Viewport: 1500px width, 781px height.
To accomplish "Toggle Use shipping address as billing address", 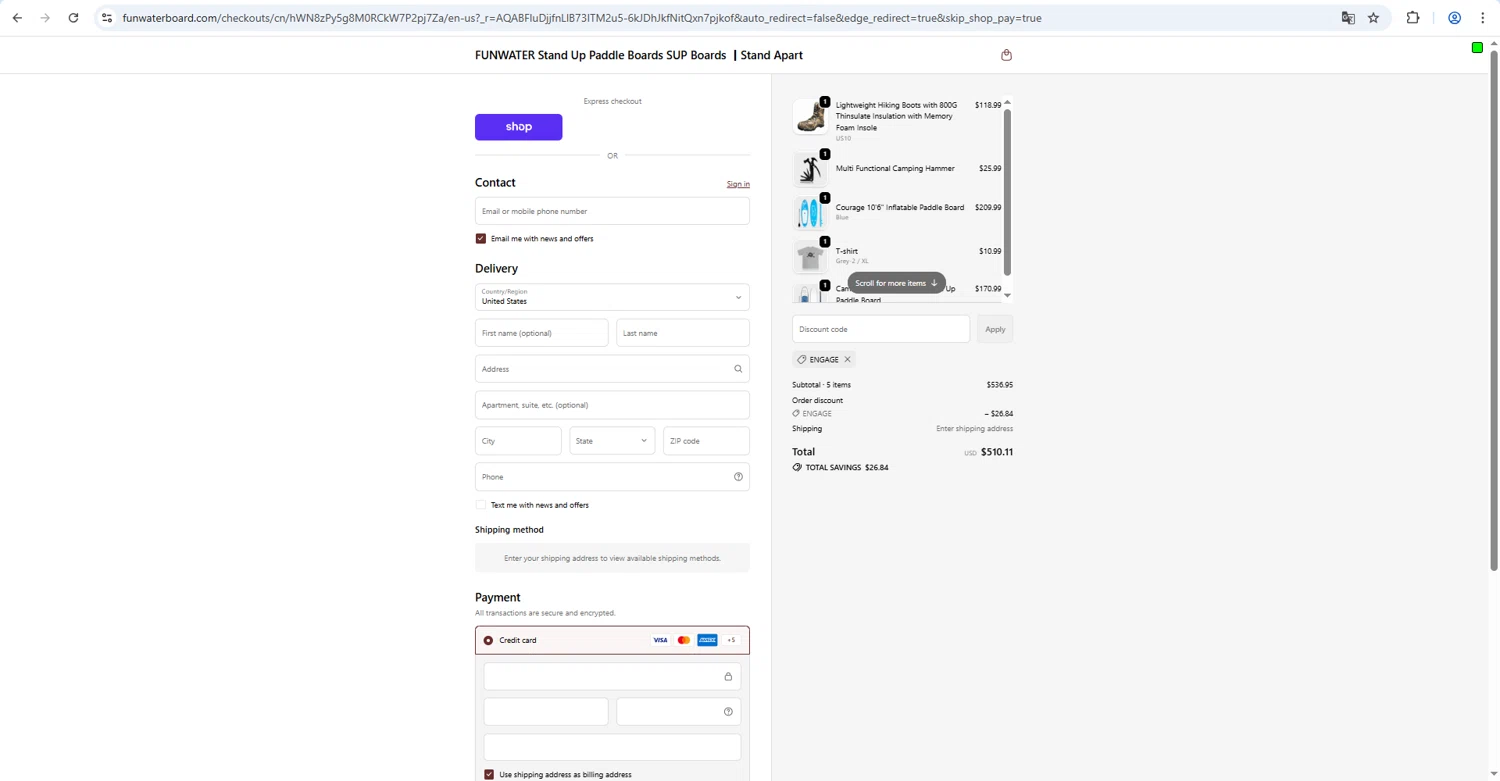I will (489, 775).
